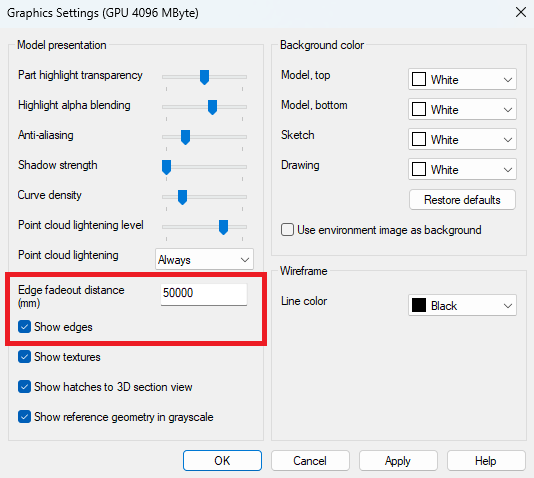This screenshot has width=534, height=478.
Task: Click the Highlight alpha blending slider thumb
Action: coord(213,107)
